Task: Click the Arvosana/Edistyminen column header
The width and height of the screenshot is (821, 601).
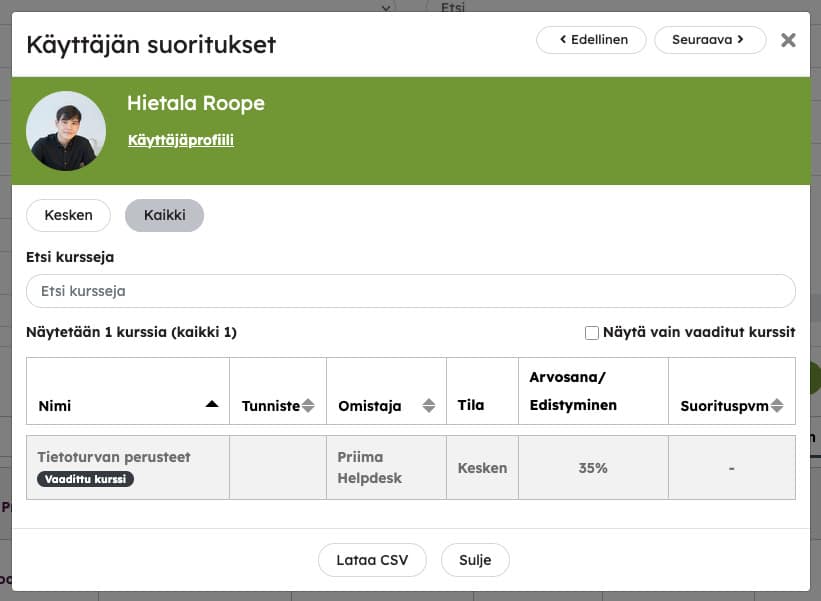Action: pos(593,391)
